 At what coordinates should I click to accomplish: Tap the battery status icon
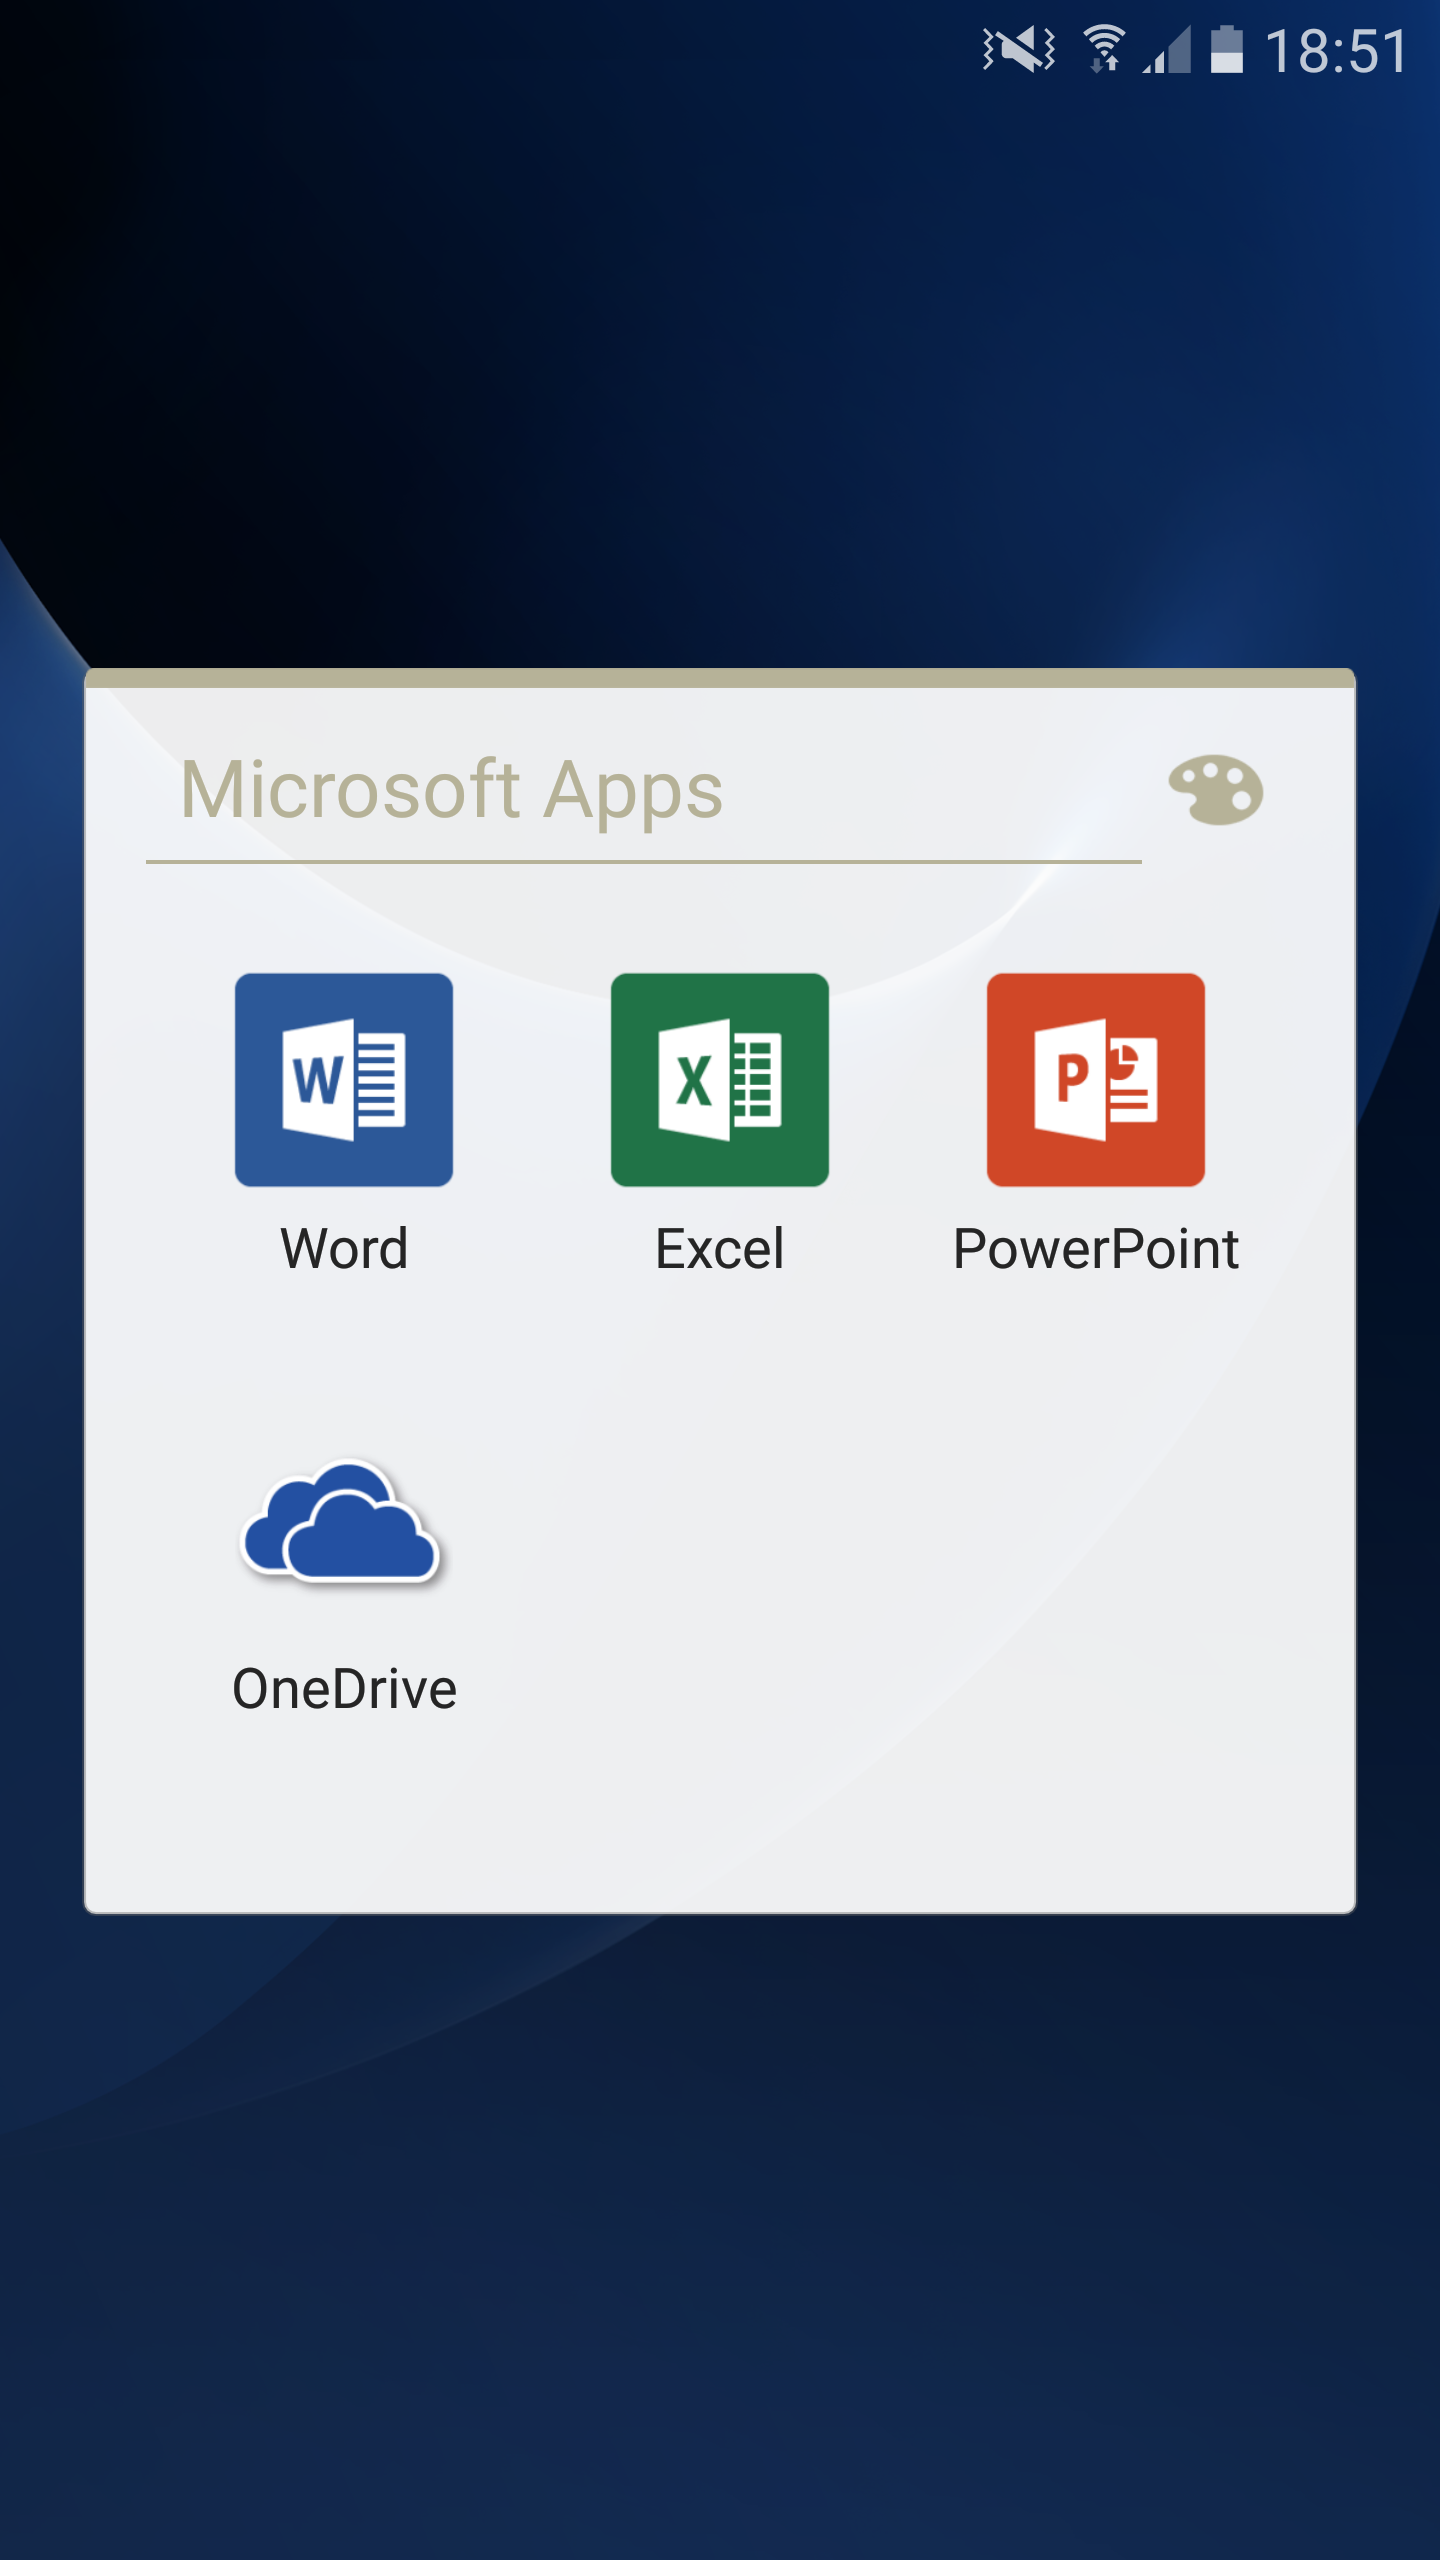point(1226,50)
